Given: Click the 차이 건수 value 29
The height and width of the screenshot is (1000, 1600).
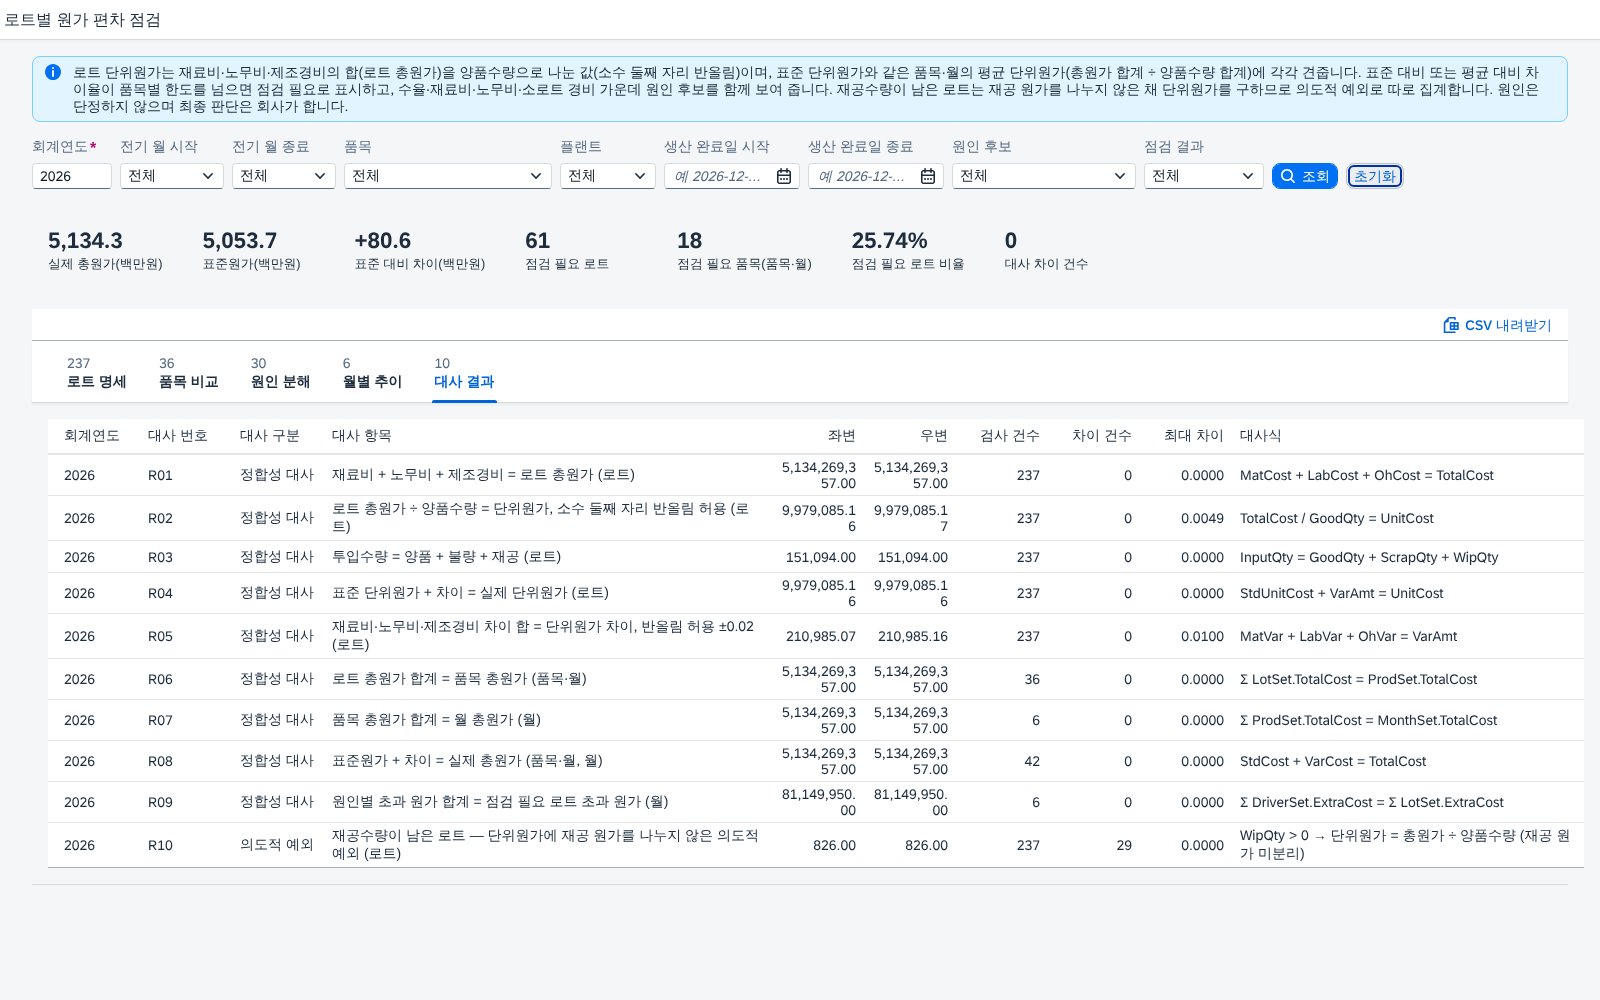Looking at the screenshot, I should [1124, 845].
